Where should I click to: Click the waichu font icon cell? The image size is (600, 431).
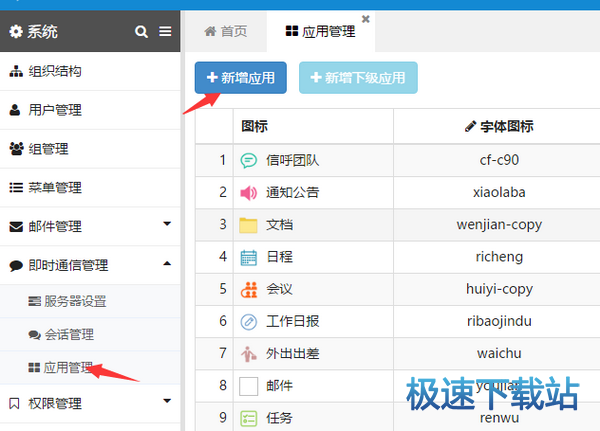point(499,353)
